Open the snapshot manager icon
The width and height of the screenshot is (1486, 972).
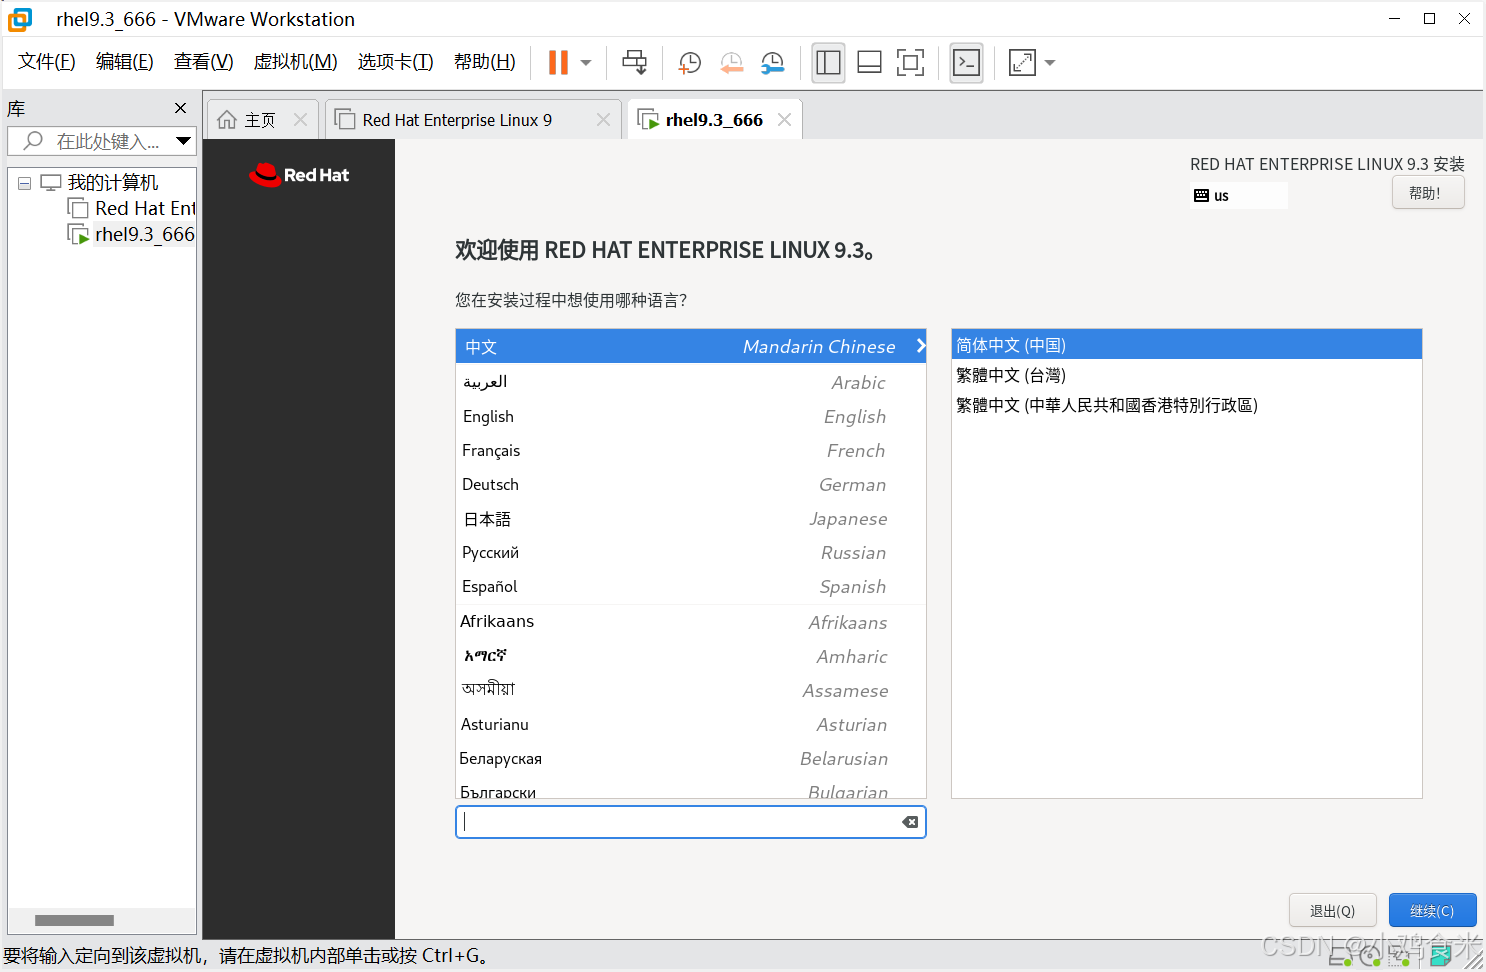[773, 63]
